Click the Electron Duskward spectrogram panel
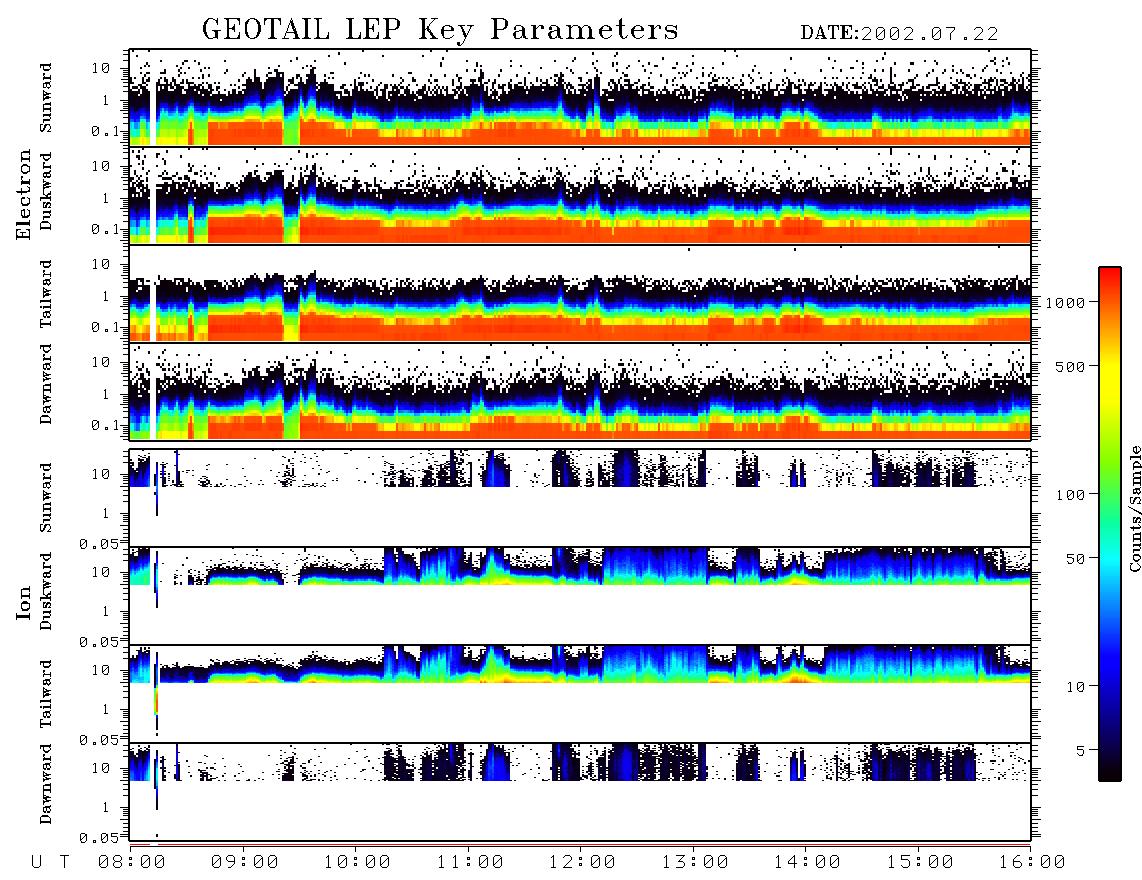This screenshot has width=1142, height=880. pyautogui.click(x=580, y=195)
